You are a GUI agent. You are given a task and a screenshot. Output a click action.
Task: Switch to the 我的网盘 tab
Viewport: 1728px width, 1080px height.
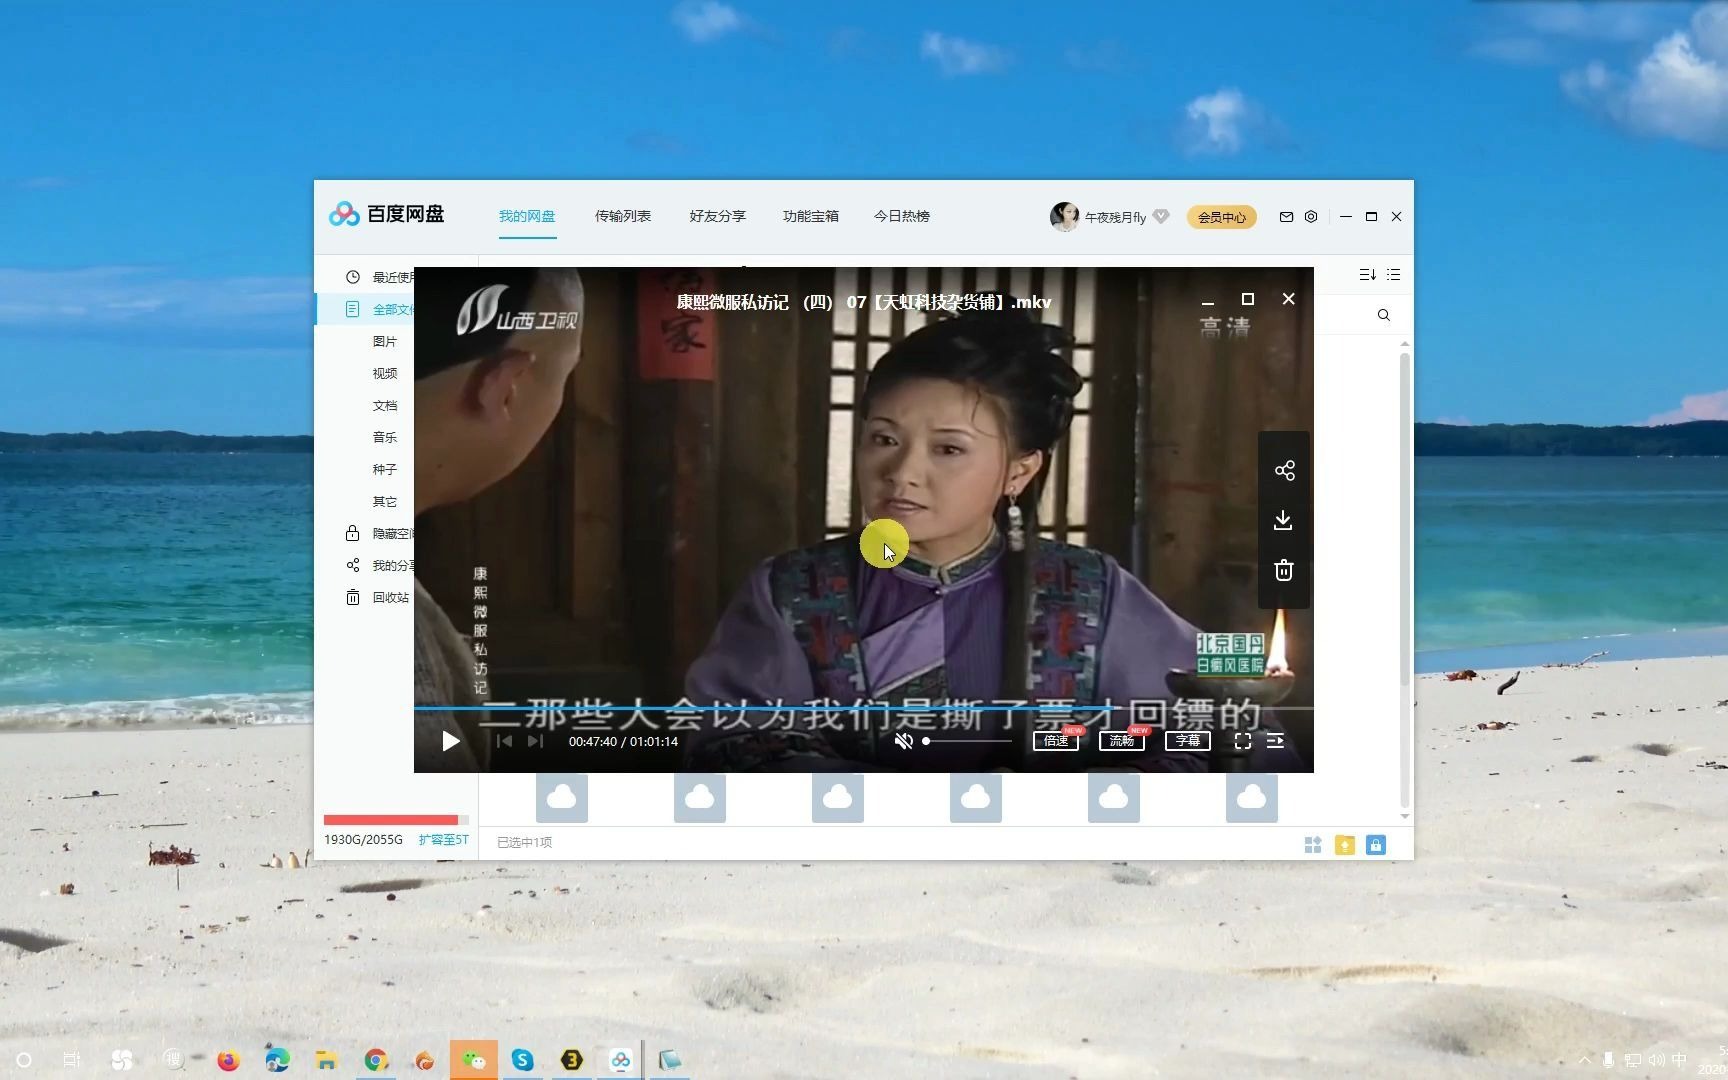click(x=527, y=216)
